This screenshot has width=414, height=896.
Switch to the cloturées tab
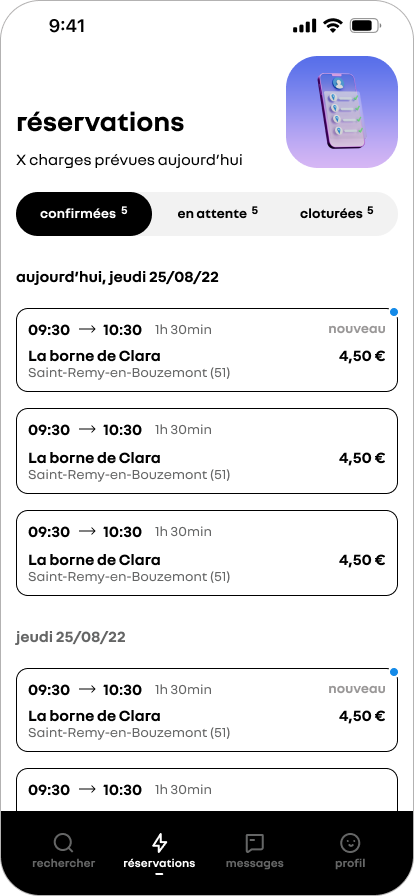coord(337,214)
